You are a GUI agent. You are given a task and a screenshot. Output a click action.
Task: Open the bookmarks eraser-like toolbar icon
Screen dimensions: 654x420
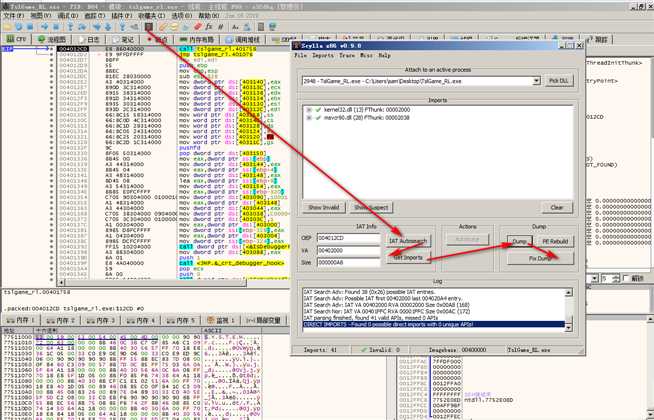tap(198, 27)
